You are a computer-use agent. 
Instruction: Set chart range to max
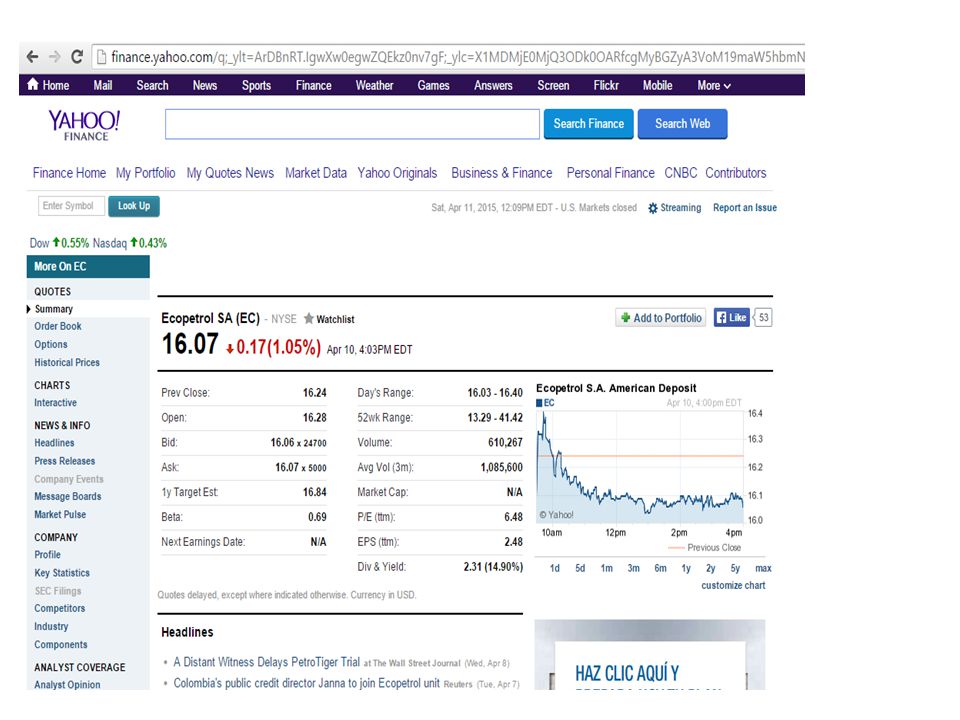763,568
